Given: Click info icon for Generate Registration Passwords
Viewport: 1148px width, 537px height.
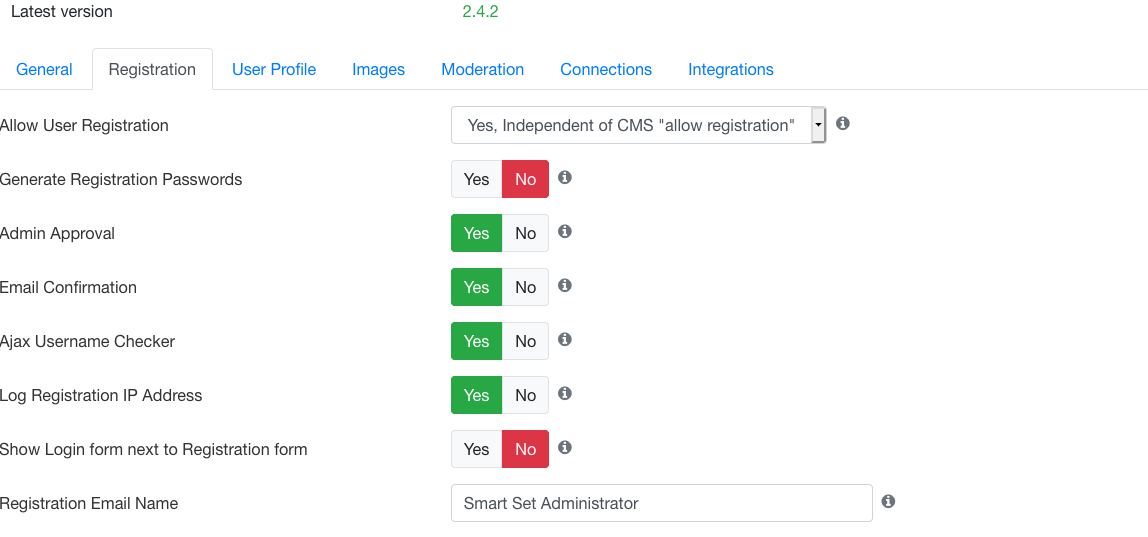Looking at the screenshot, I should (x=564, y=177).
